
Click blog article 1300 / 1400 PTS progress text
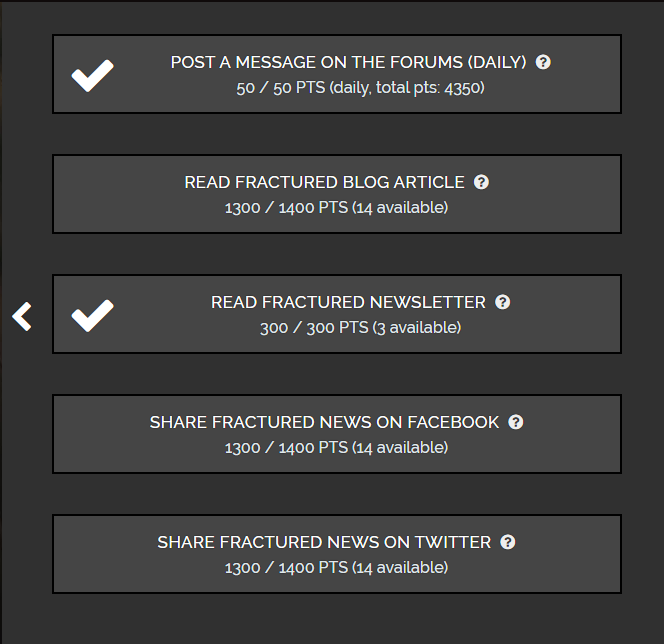tap(336, 207)
